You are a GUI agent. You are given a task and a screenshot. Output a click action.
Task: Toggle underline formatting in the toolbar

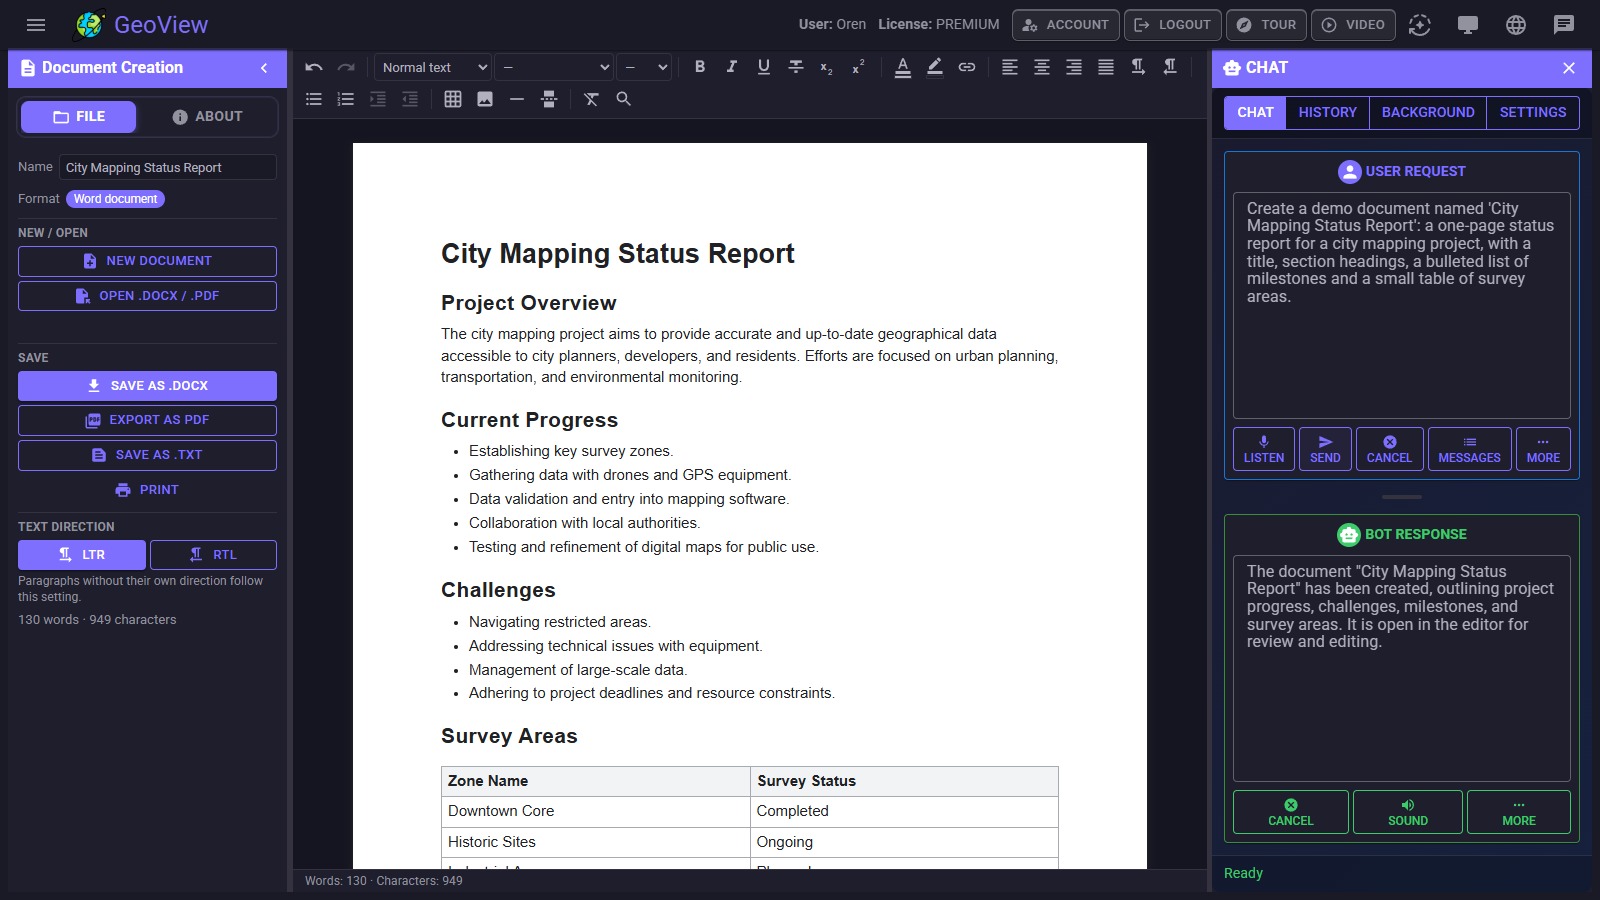(x=764, y=67)
